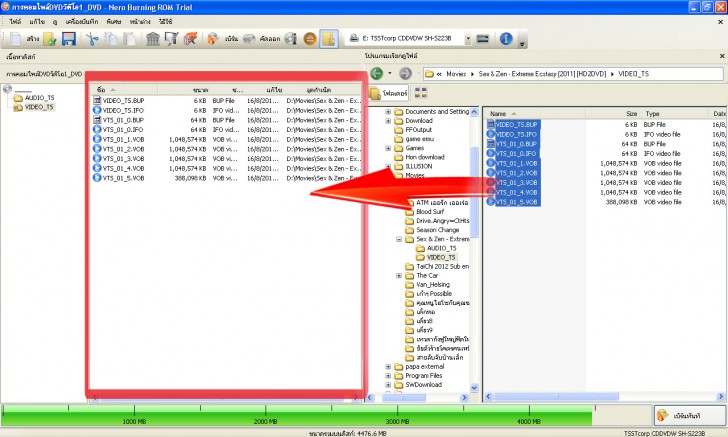728x437 pixels.
Task: Click the new blank compilation icon
Action: (15, 39)
